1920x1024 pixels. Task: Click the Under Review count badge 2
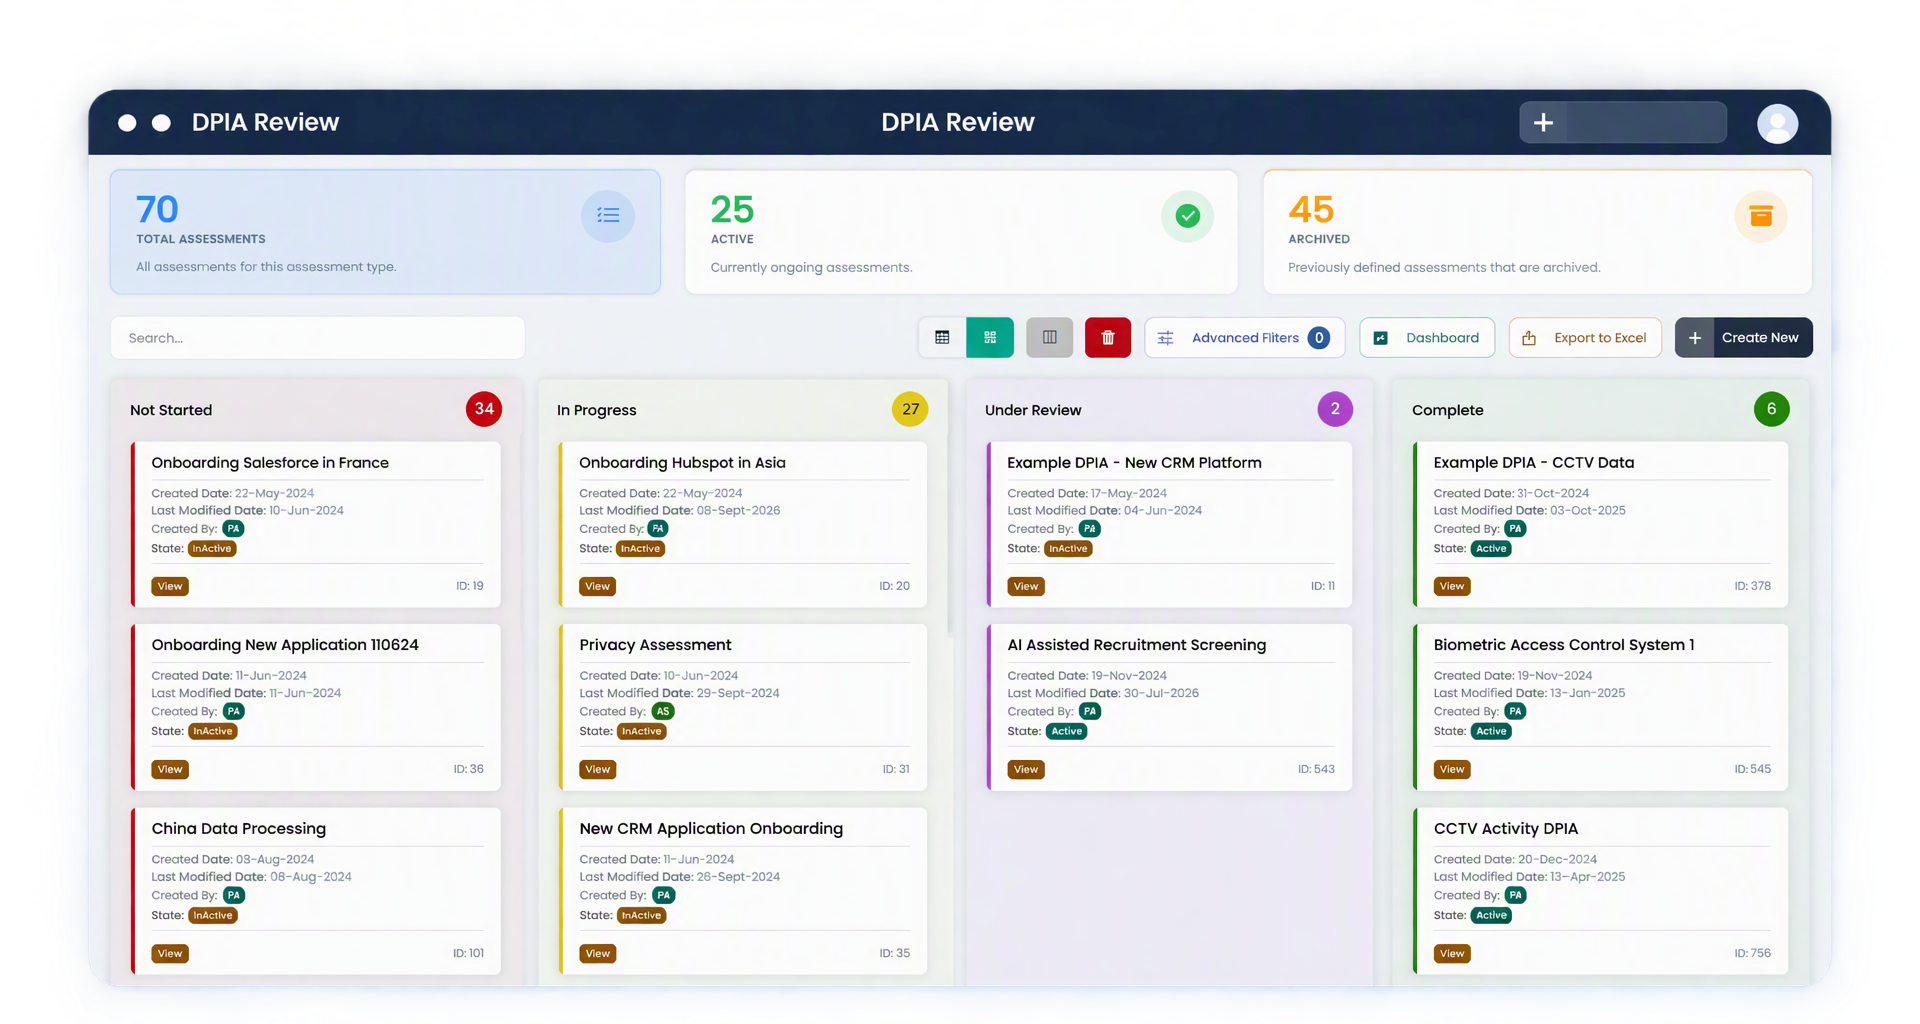coord(1335,409)
